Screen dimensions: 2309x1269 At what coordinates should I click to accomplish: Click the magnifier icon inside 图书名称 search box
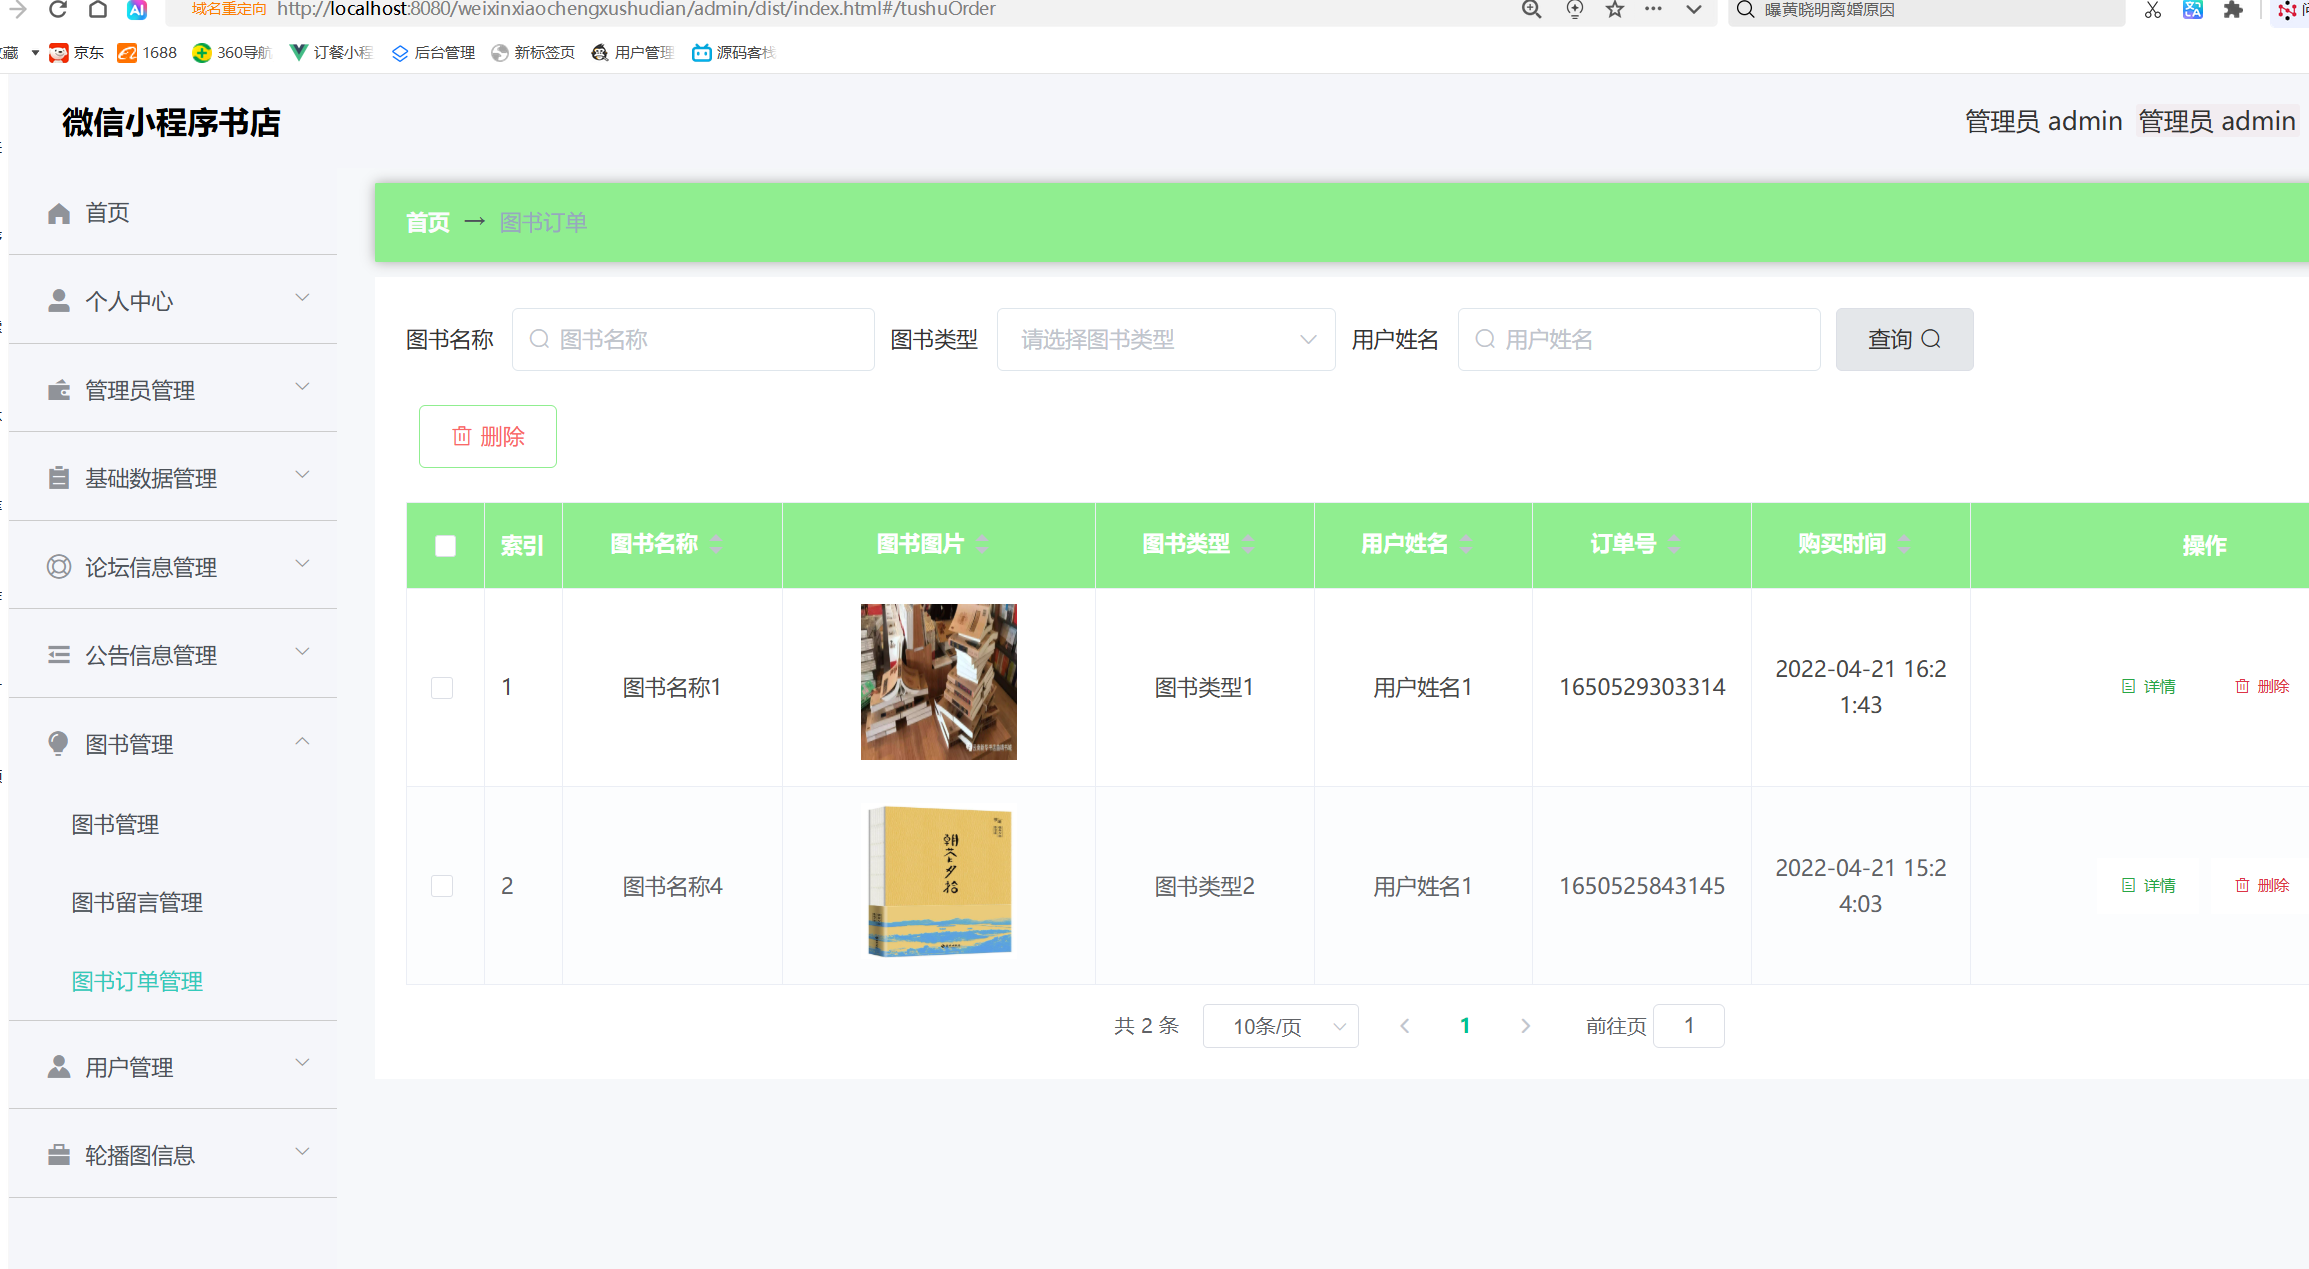point(539,339)
